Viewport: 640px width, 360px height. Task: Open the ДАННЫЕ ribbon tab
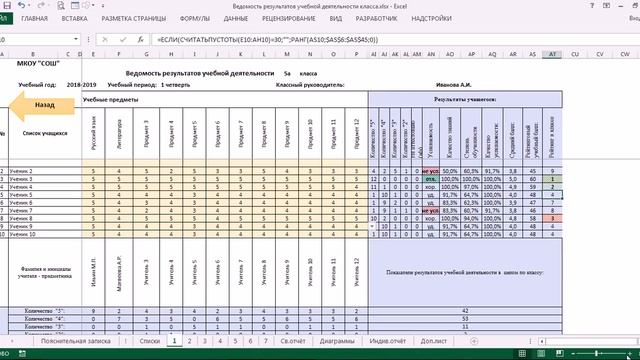coord(236,18)
